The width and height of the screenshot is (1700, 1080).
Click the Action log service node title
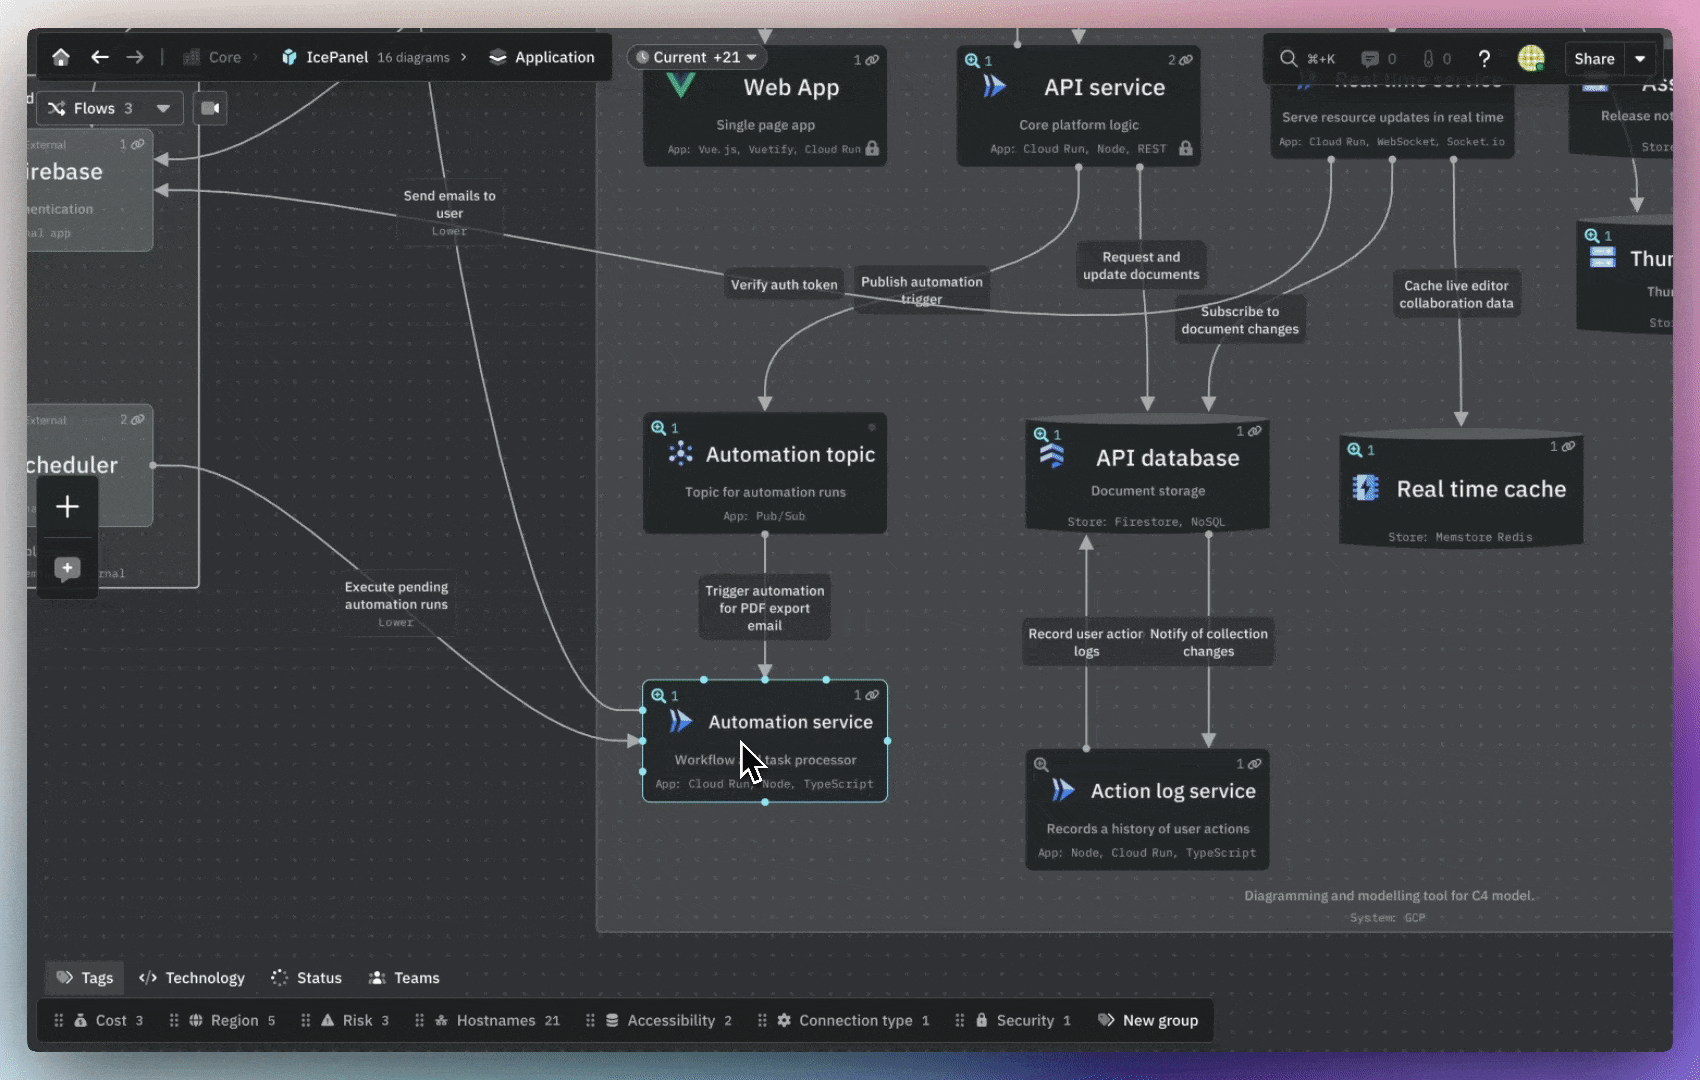pos(1173,791)
